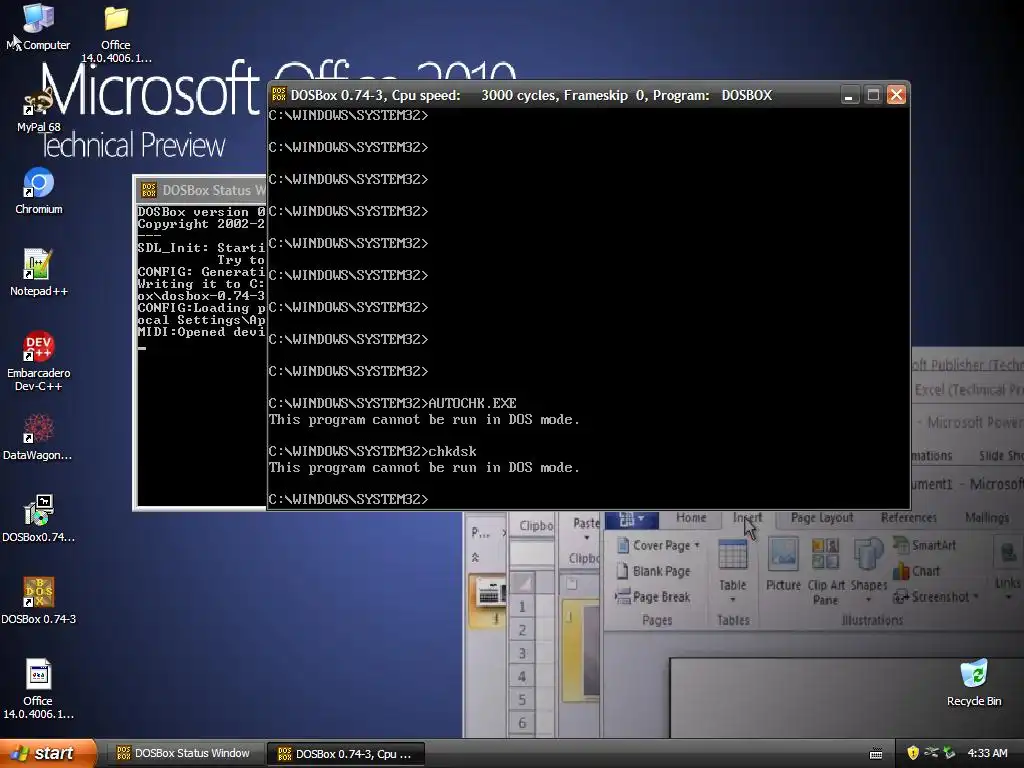The image size is (1024, 768).
Task: Click the keyboard icon in taskbar tray
Action: coord(876,754)
